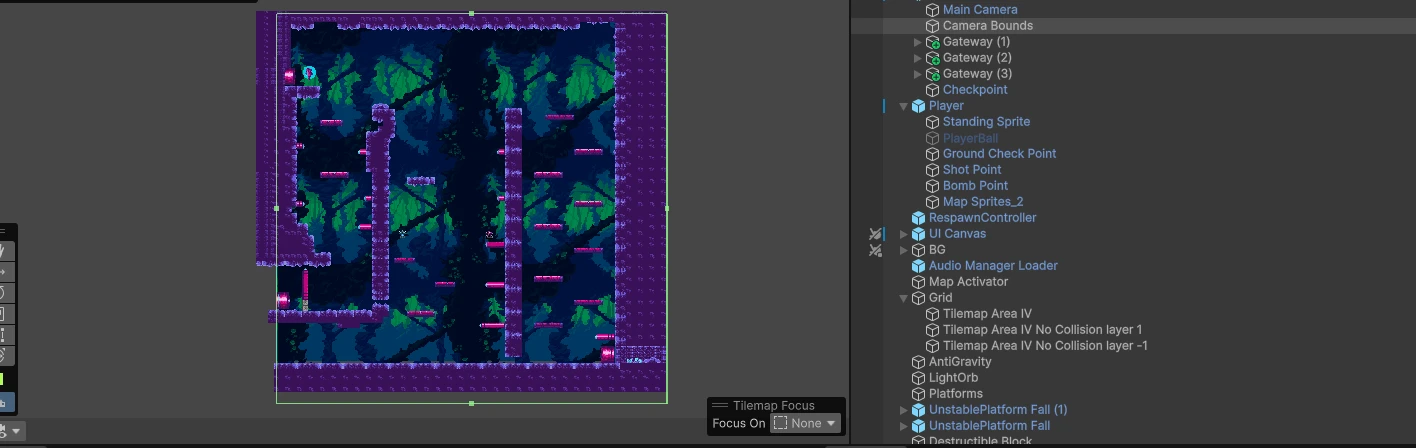Viewport: 1416px width, 448px height.
Task: Select the Checkpoint object
Action: (x=974, y=90)
